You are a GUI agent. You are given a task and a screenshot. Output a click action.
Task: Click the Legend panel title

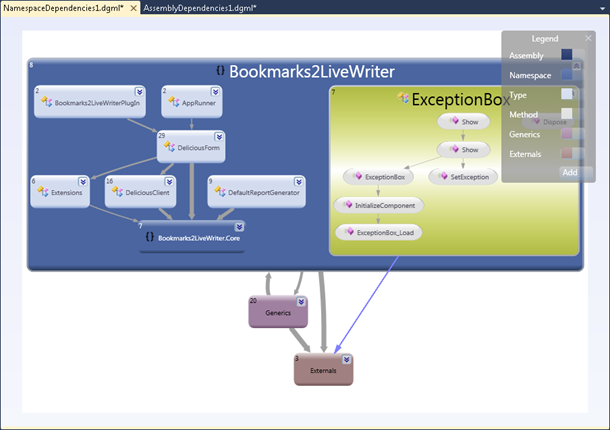click(x=545, y=39)
